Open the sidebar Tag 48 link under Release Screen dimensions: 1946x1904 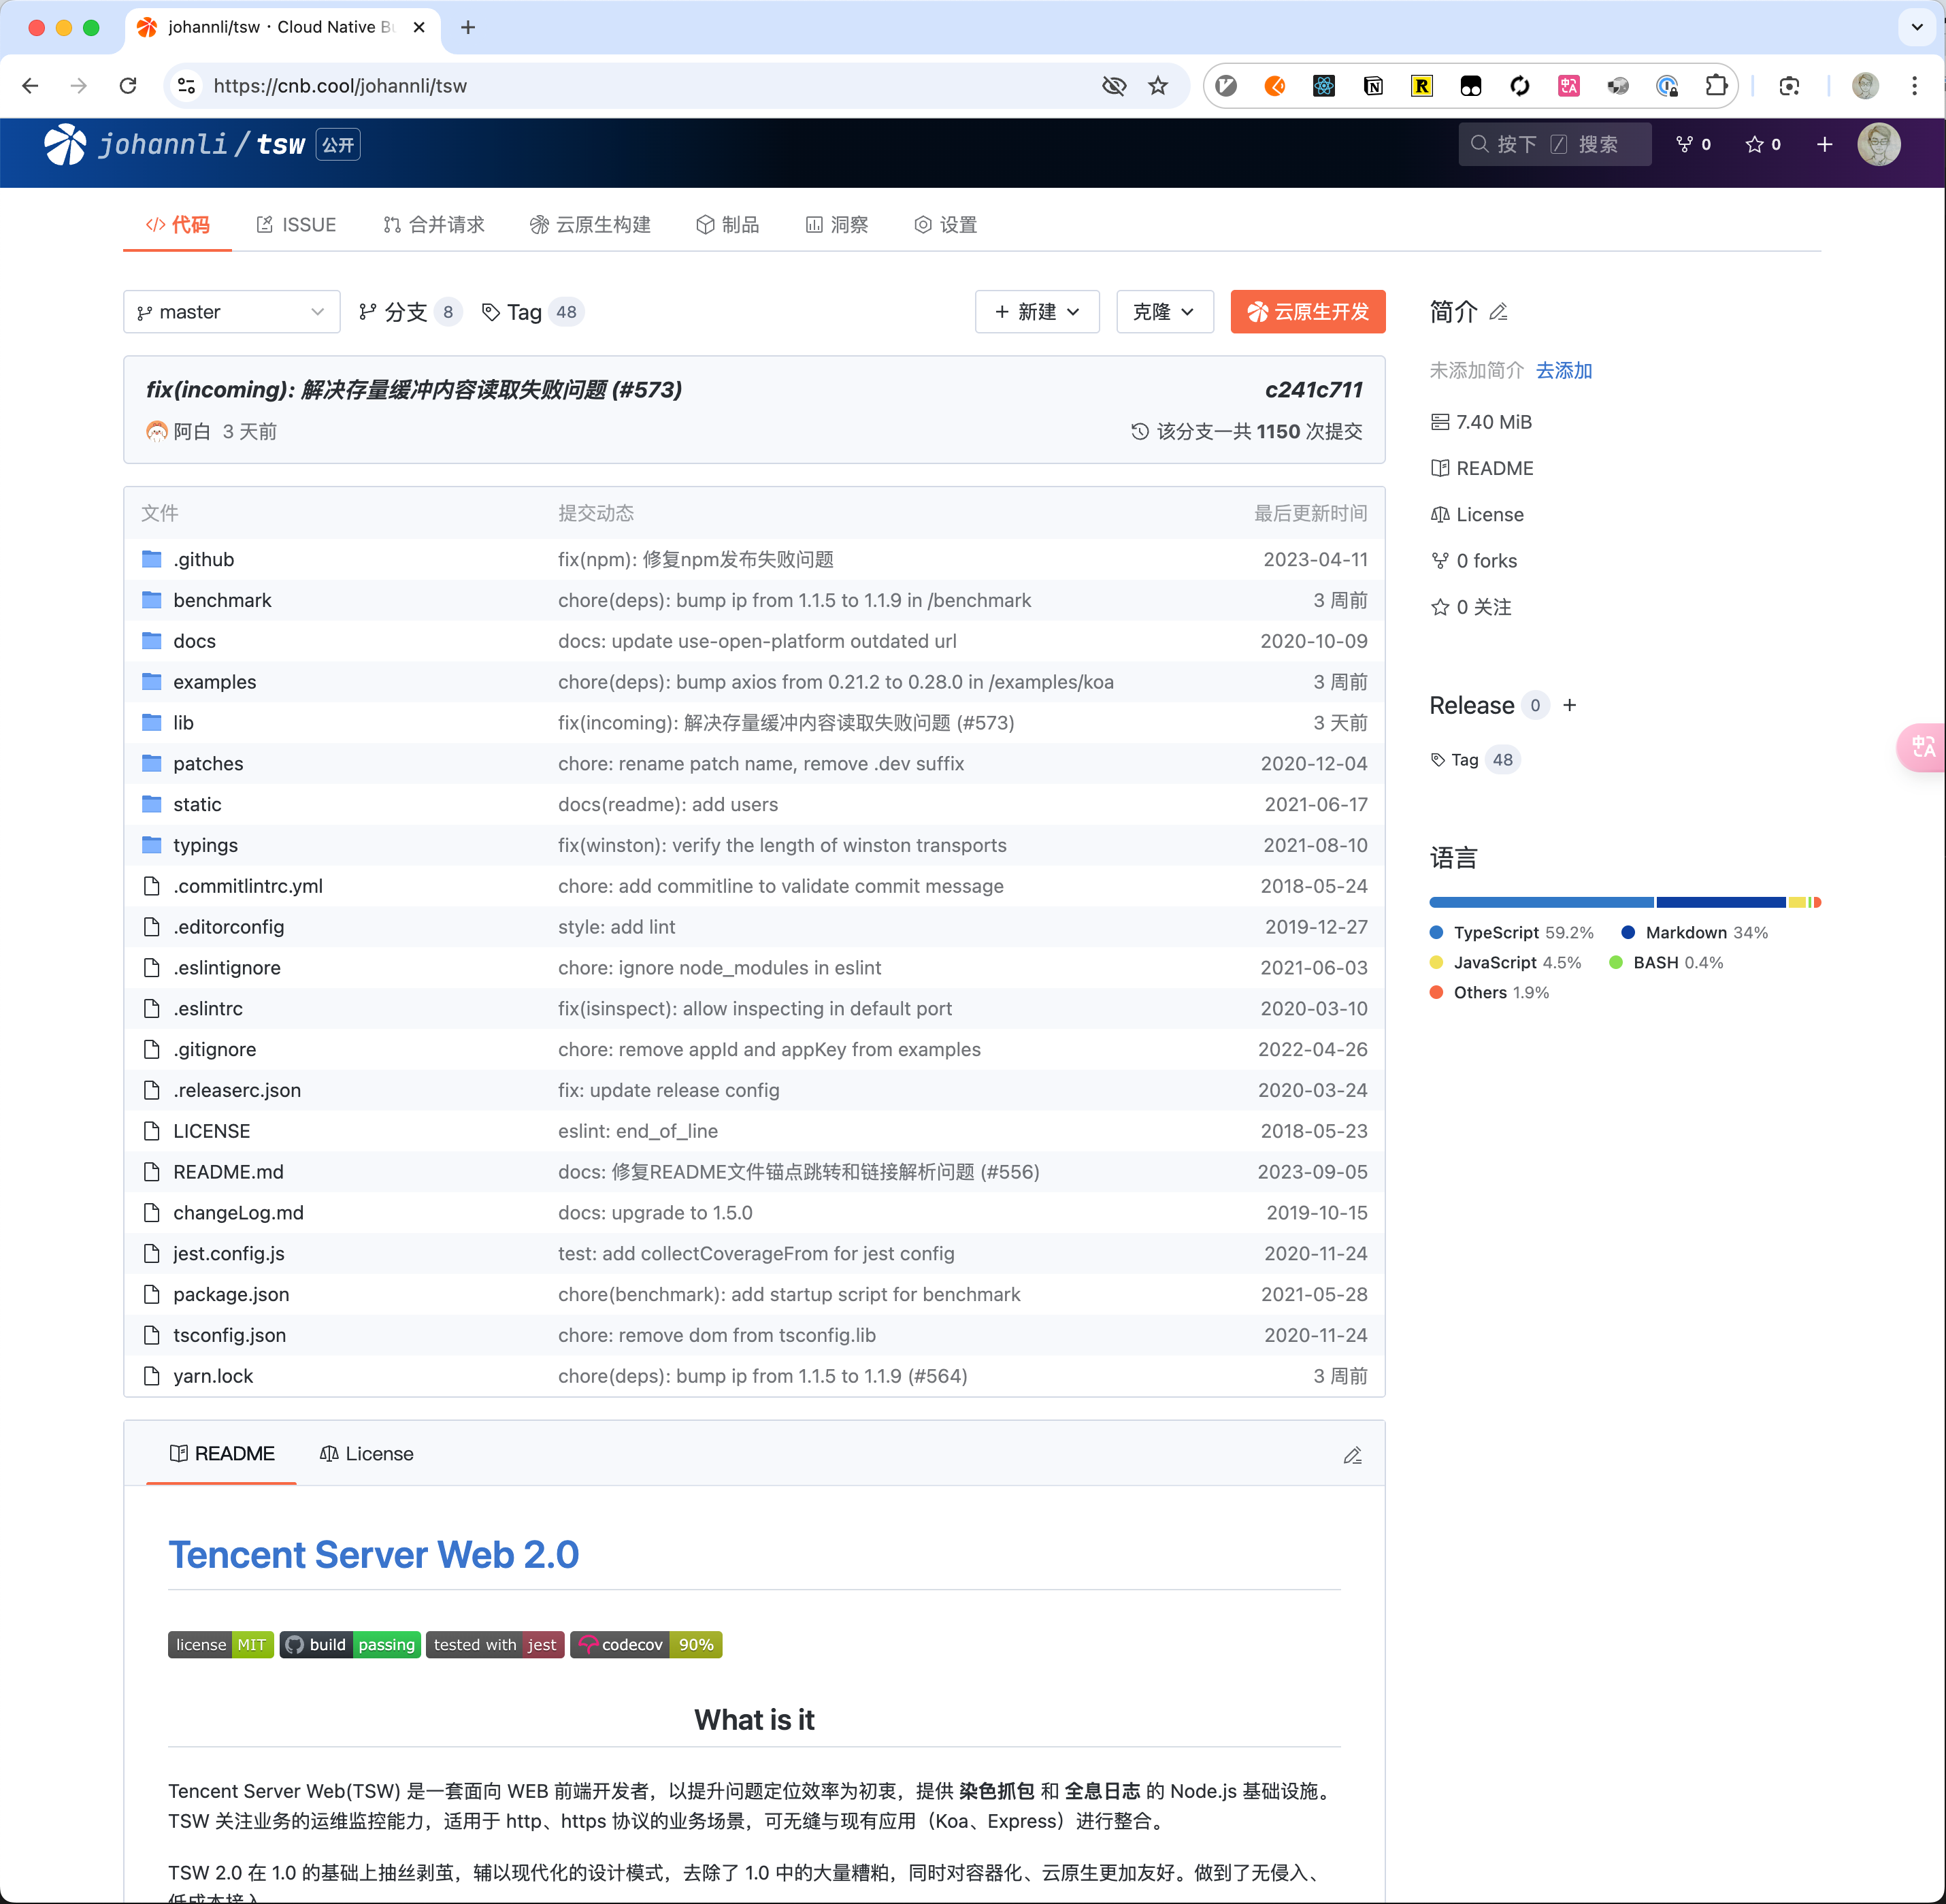pos(1475,760)
